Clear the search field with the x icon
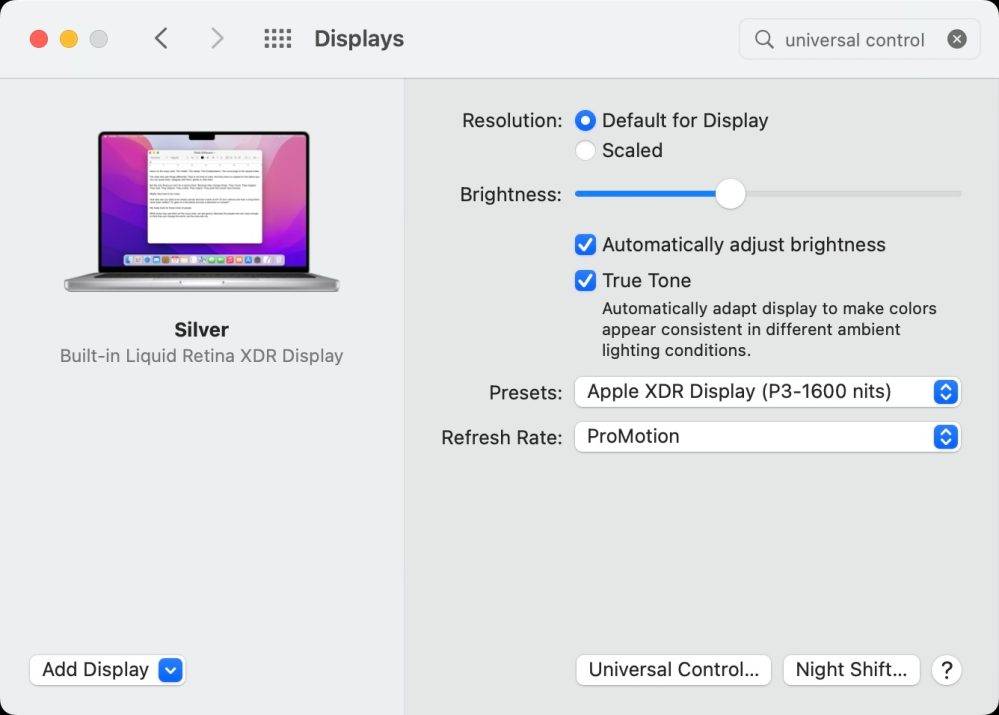This screenshot has width=999, height=715. tap(957, 39)
